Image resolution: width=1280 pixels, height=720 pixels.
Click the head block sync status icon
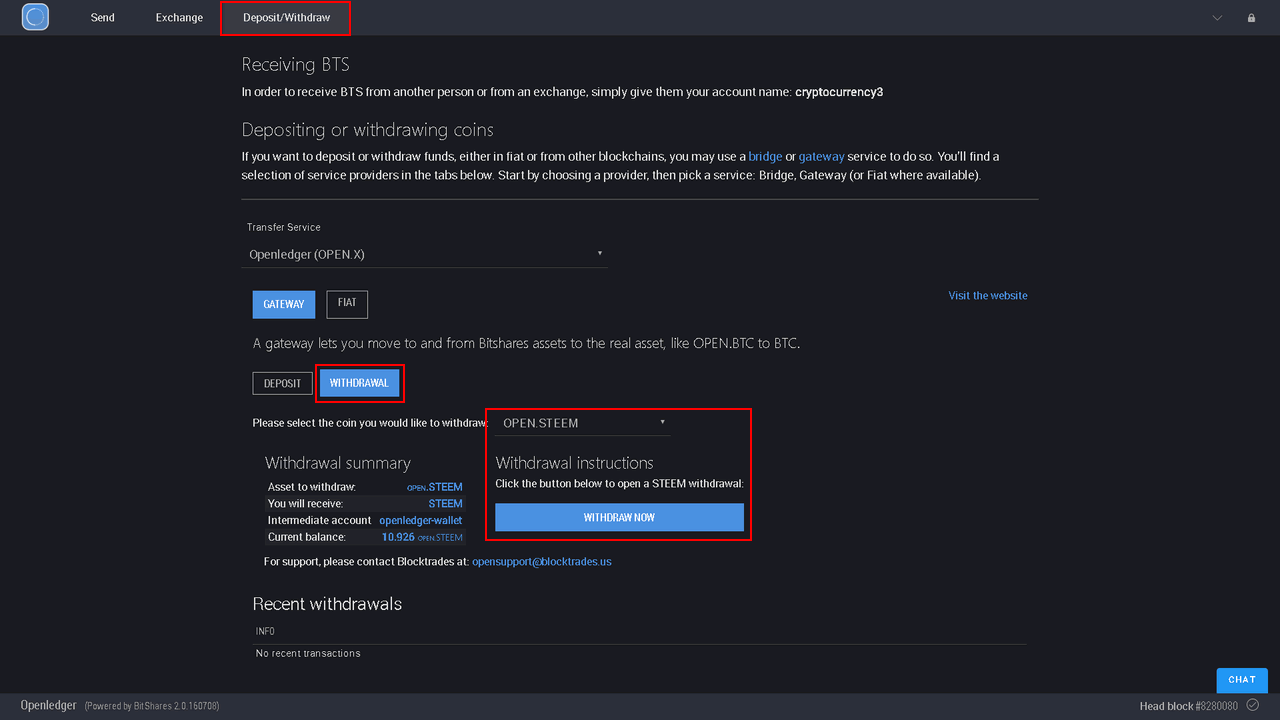pos(1253,705)
